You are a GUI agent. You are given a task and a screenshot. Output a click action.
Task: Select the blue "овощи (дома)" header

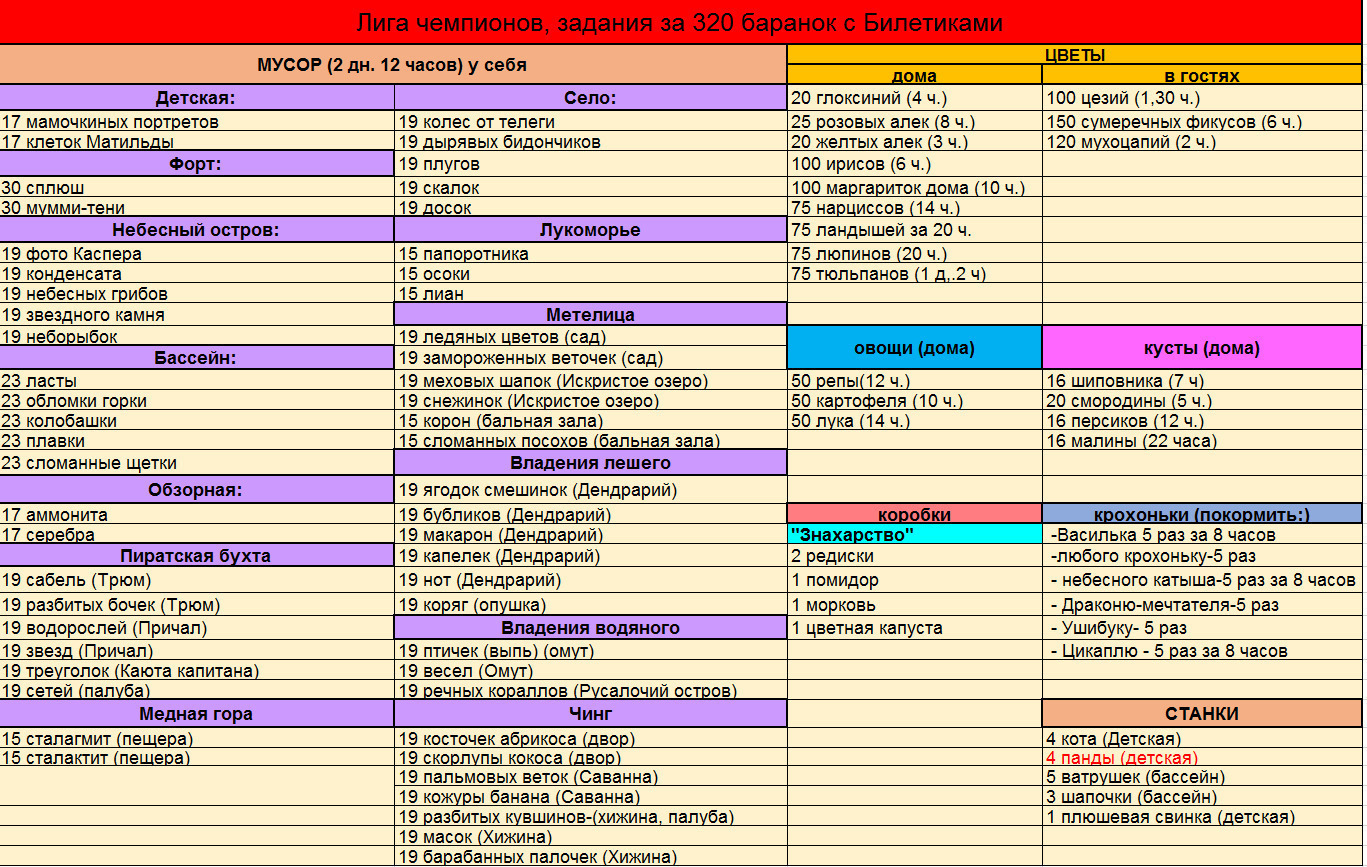[x=914, y=348]
